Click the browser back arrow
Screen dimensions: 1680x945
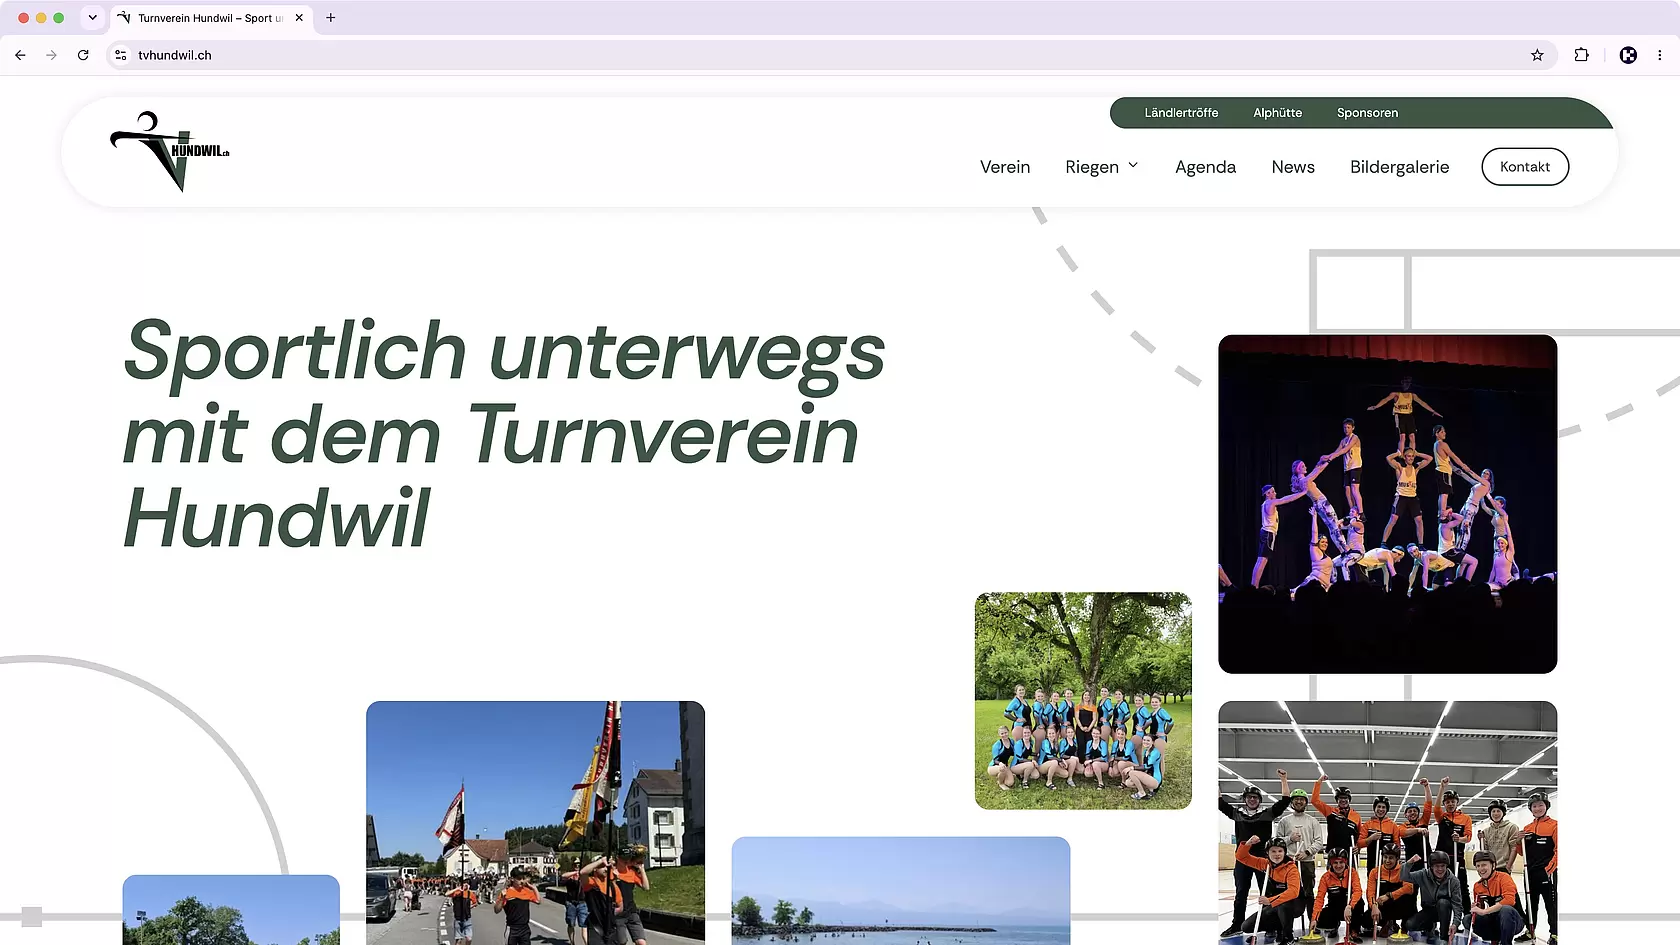tap(20, 55)
